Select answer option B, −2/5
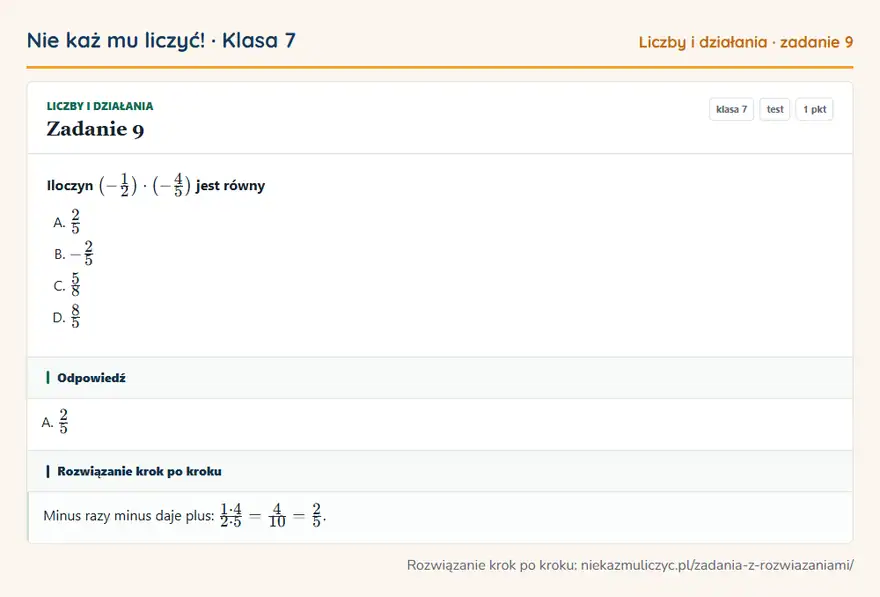 coord(74,254)
